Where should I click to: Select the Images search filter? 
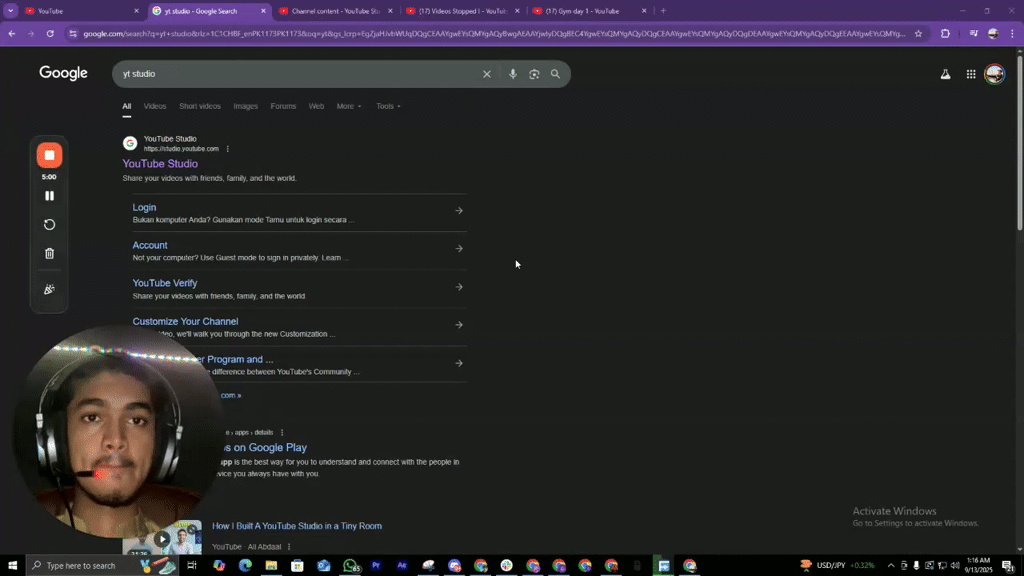(x=246, y=106)
